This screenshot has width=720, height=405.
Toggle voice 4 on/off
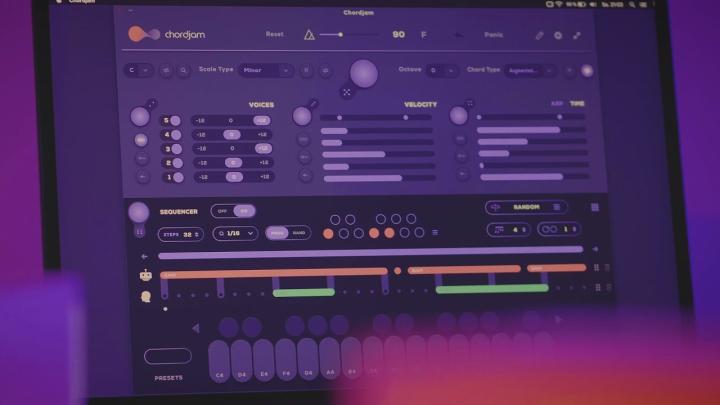coord(172,135)
